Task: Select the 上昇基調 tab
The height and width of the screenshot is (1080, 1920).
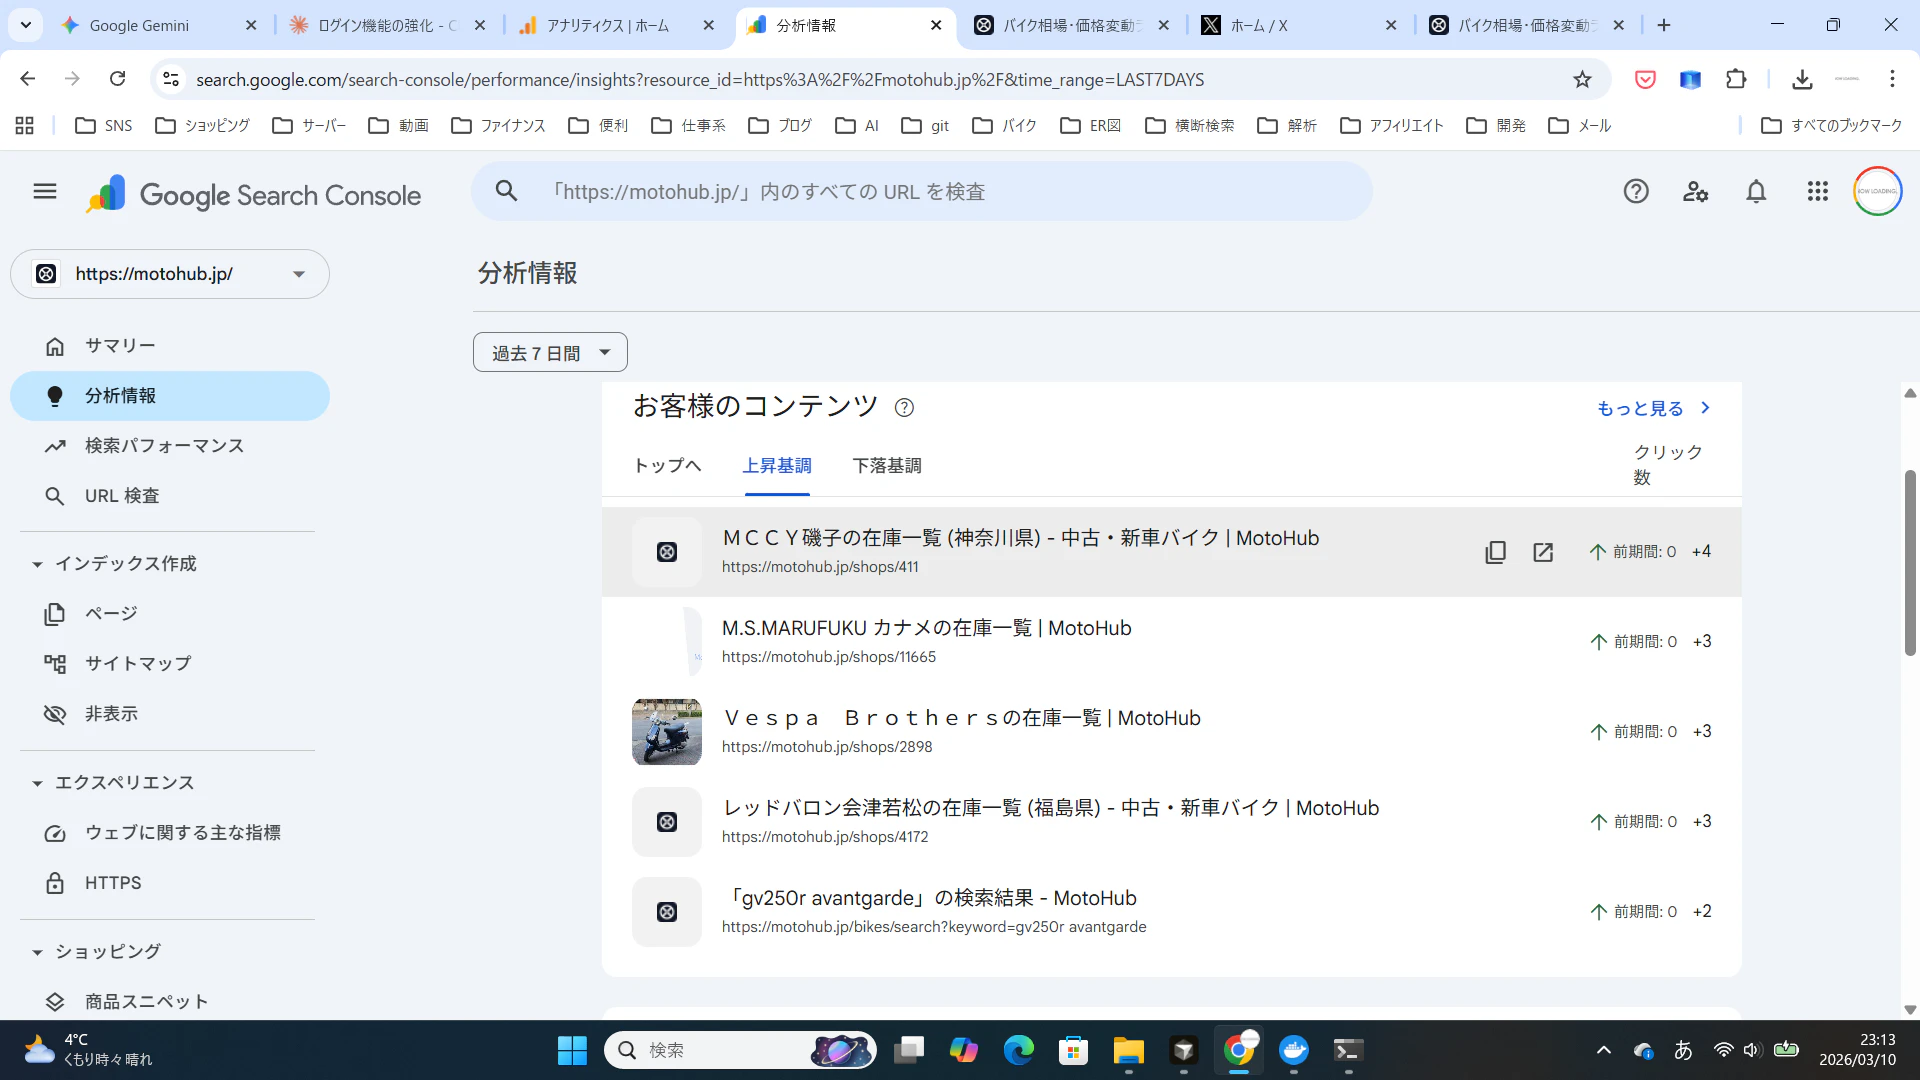Action: coord(777,466)
